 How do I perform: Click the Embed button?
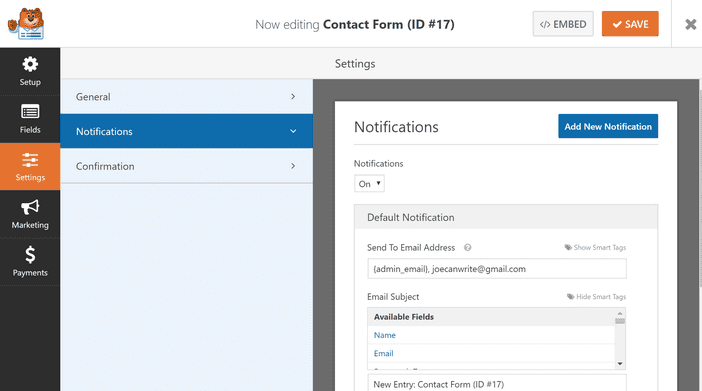point(563,24)
